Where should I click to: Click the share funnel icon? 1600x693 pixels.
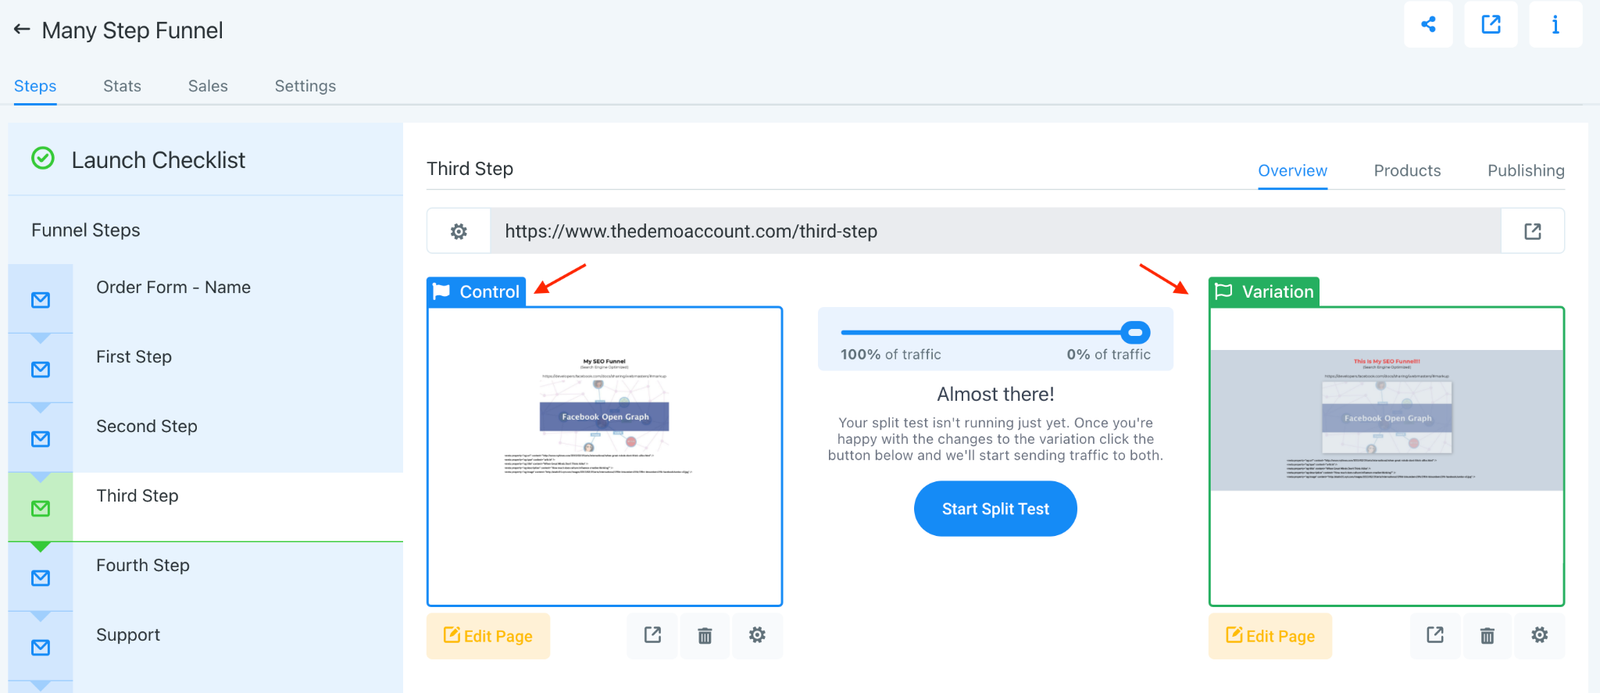pyautogui.click(x=1428, y=25)
